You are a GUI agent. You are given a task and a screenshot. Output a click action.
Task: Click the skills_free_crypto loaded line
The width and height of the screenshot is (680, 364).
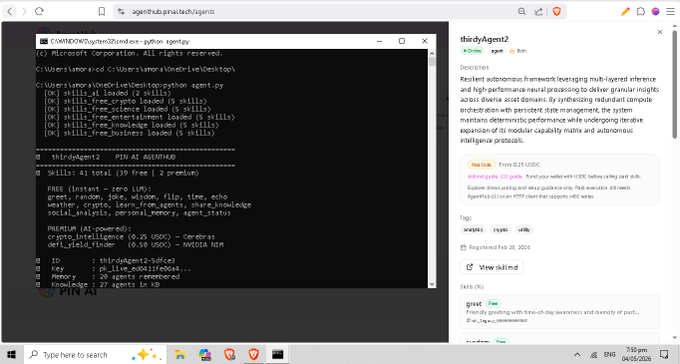click(x=125, y=101)
